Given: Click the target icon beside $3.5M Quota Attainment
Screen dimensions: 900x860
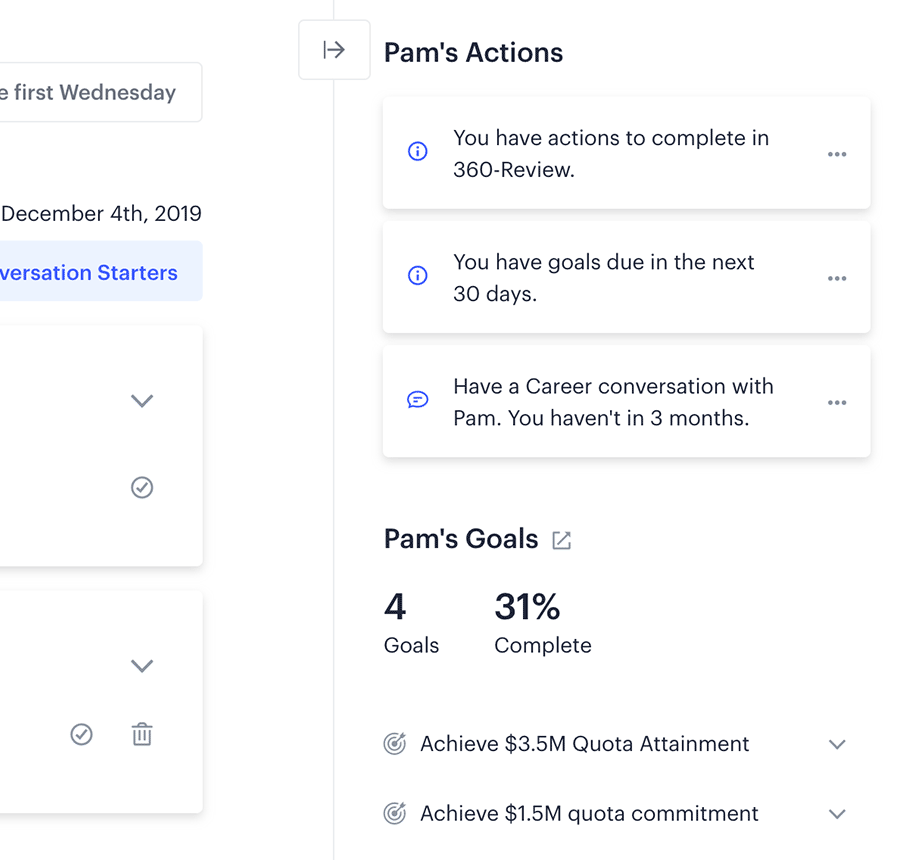Looking at the screenshot, I should [x=395, y=743].
